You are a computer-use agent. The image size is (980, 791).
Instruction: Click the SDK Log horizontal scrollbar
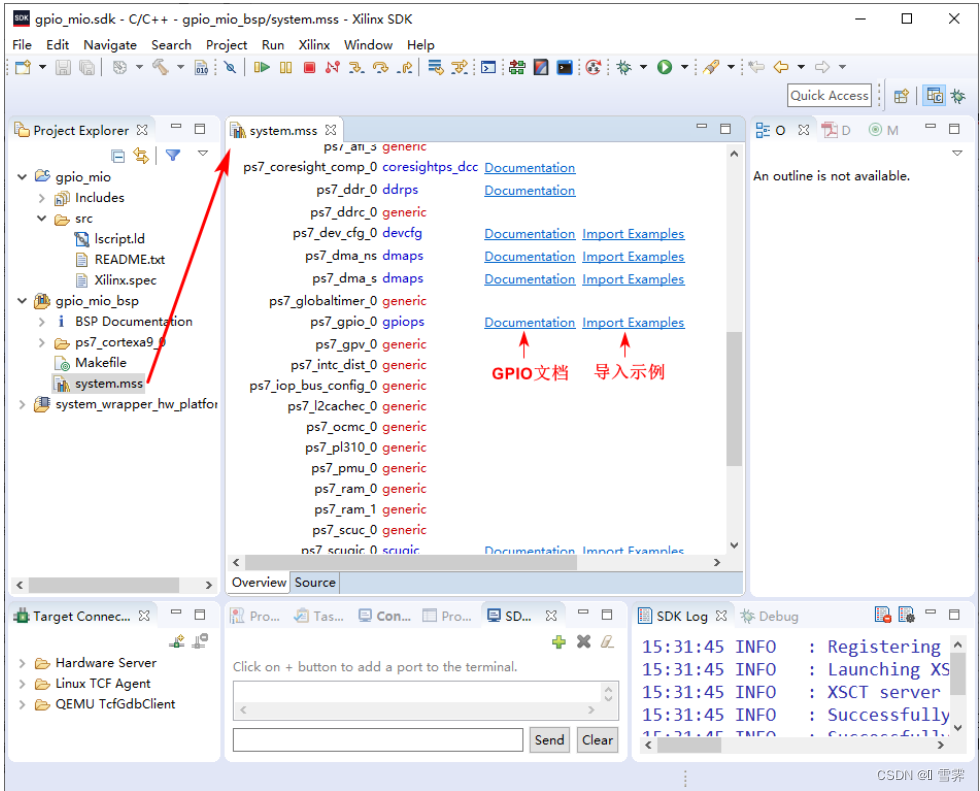(x=689, y=745)
